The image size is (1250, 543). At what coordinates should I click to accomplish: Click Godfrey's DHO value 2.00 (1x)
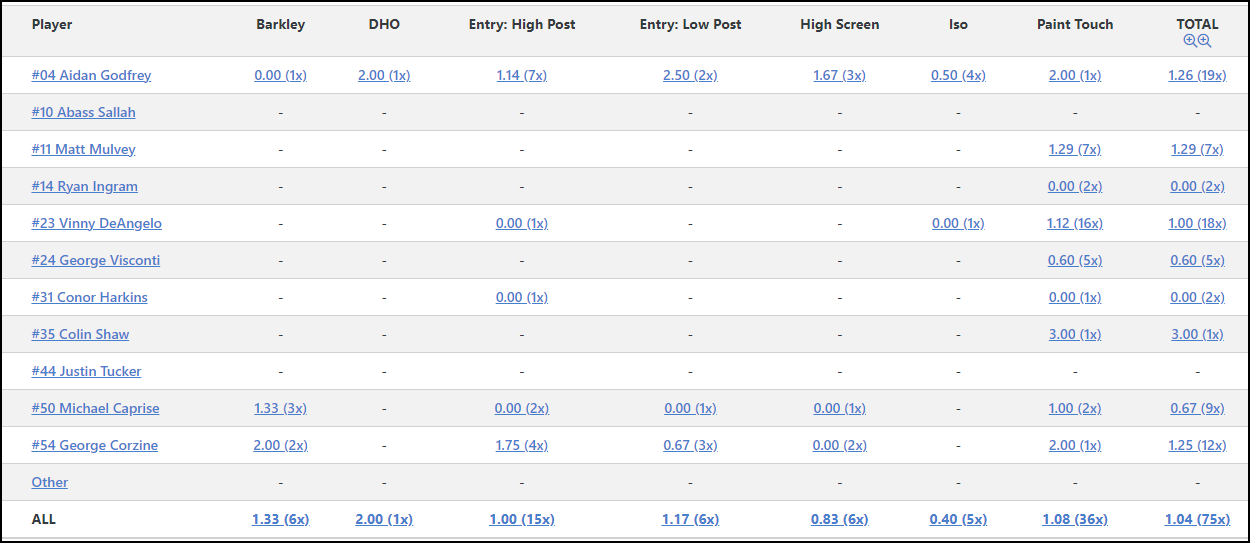pos(384,75)
